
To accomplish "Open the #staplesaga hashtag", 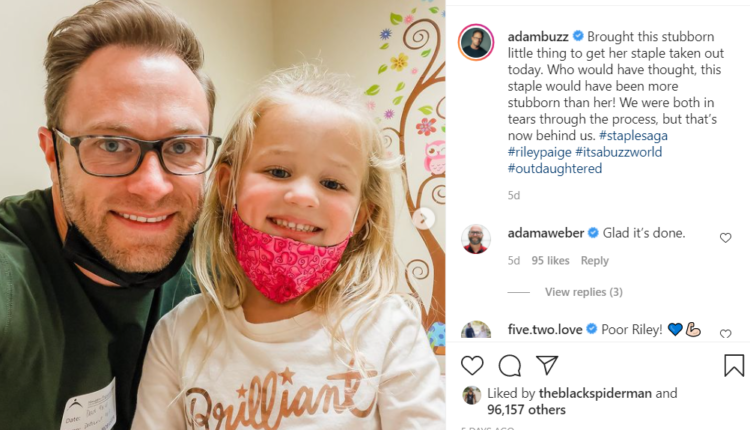I will pos(633,135).
